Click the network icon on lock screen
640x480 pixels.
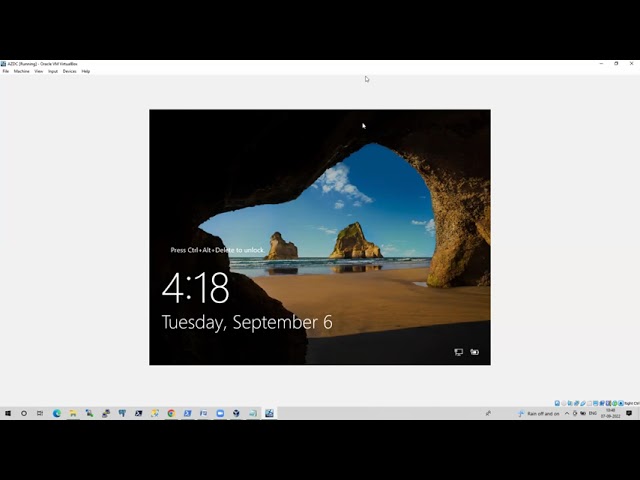(459, 352)
